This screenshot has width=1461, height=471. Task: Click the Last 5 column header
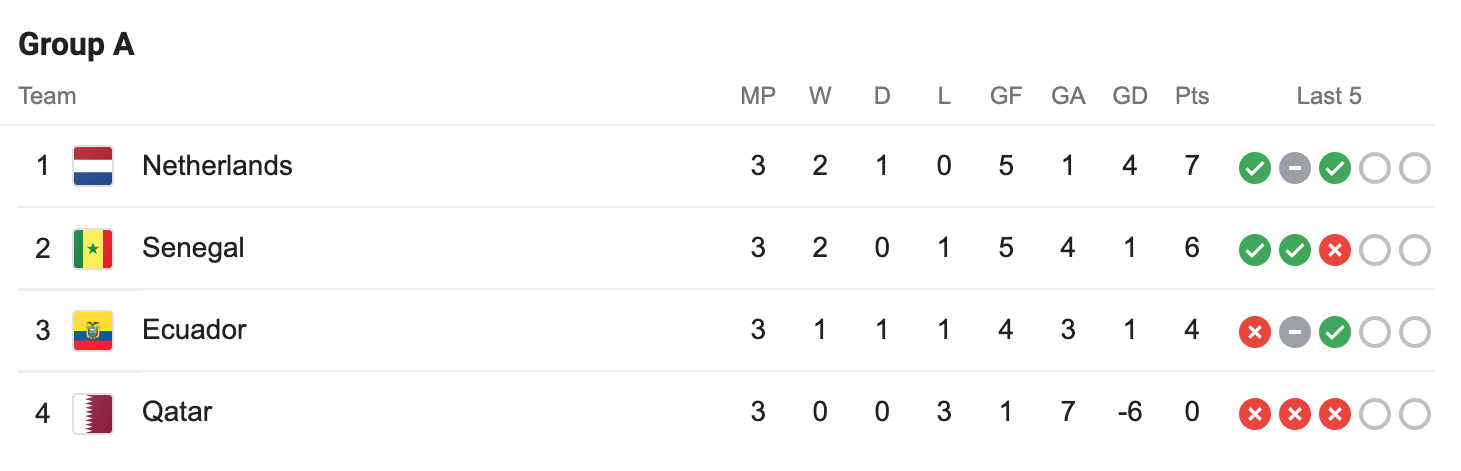pos(1329,96)
